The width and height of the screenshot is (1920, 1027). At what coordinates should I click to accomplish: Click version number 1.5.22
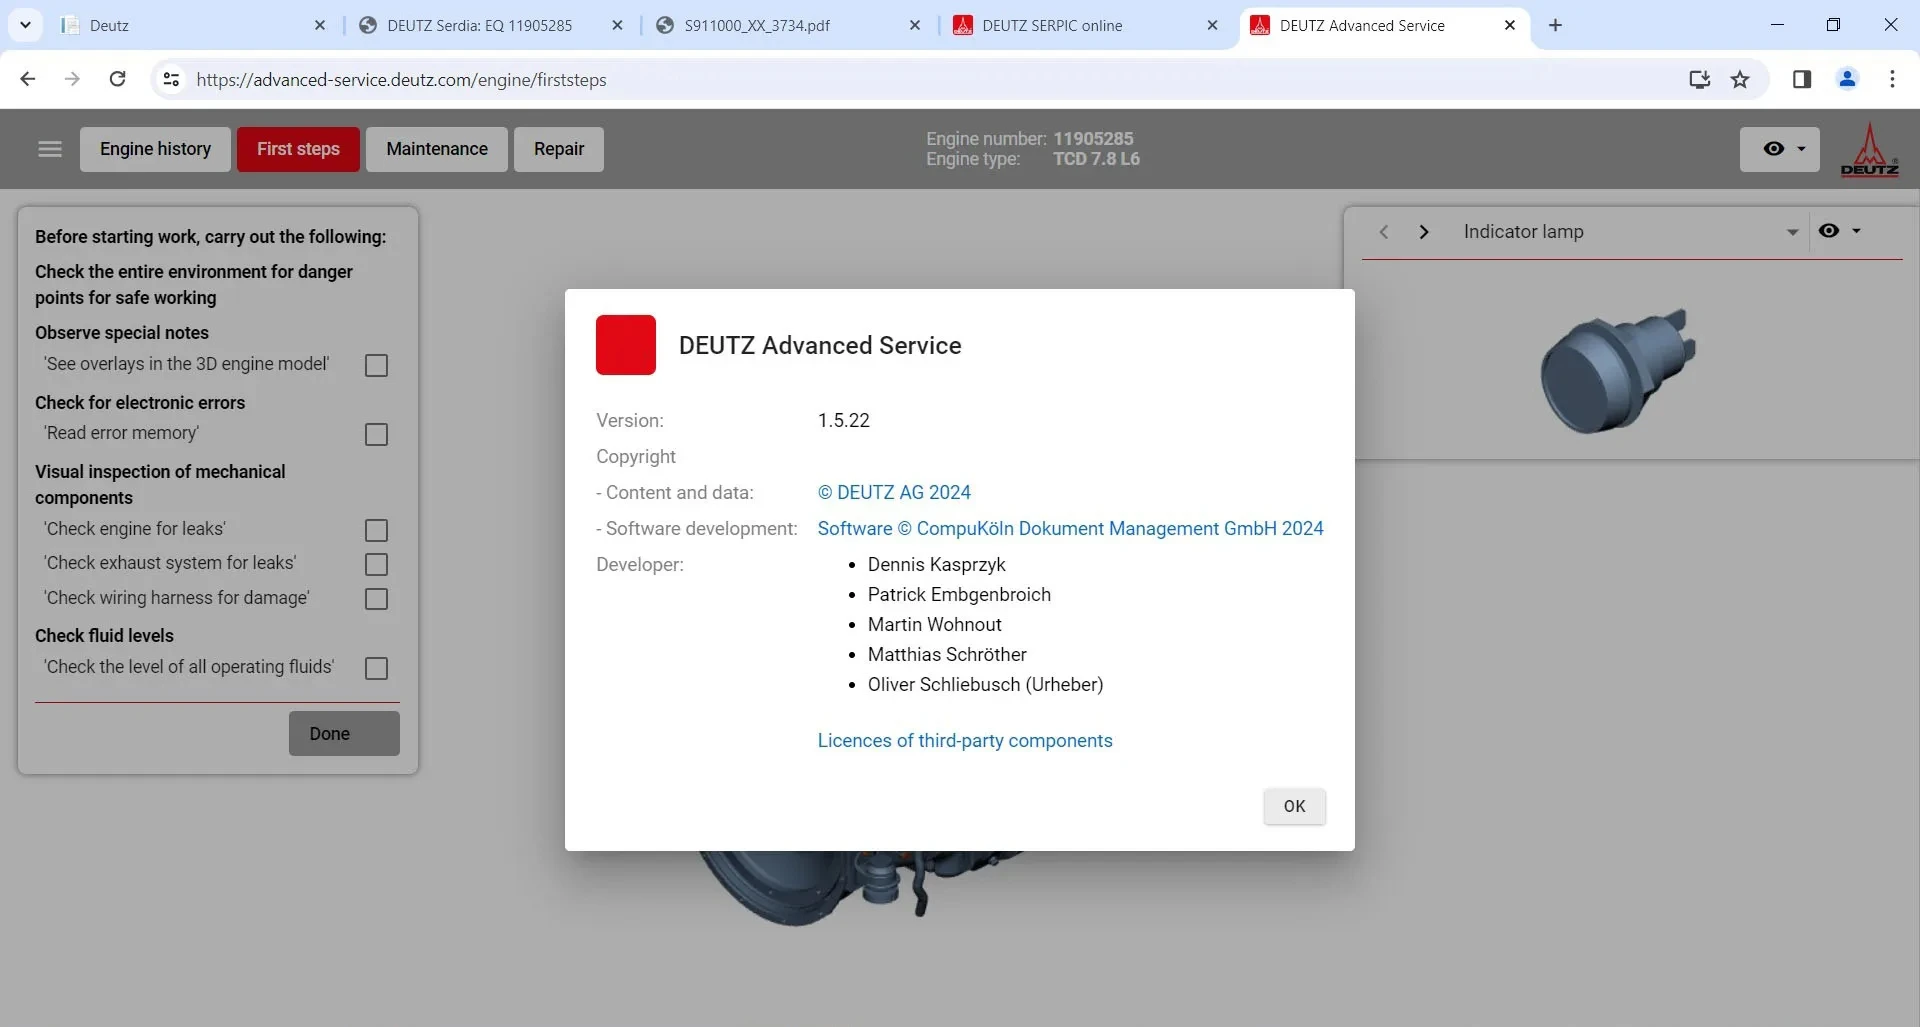coord(844,420)
